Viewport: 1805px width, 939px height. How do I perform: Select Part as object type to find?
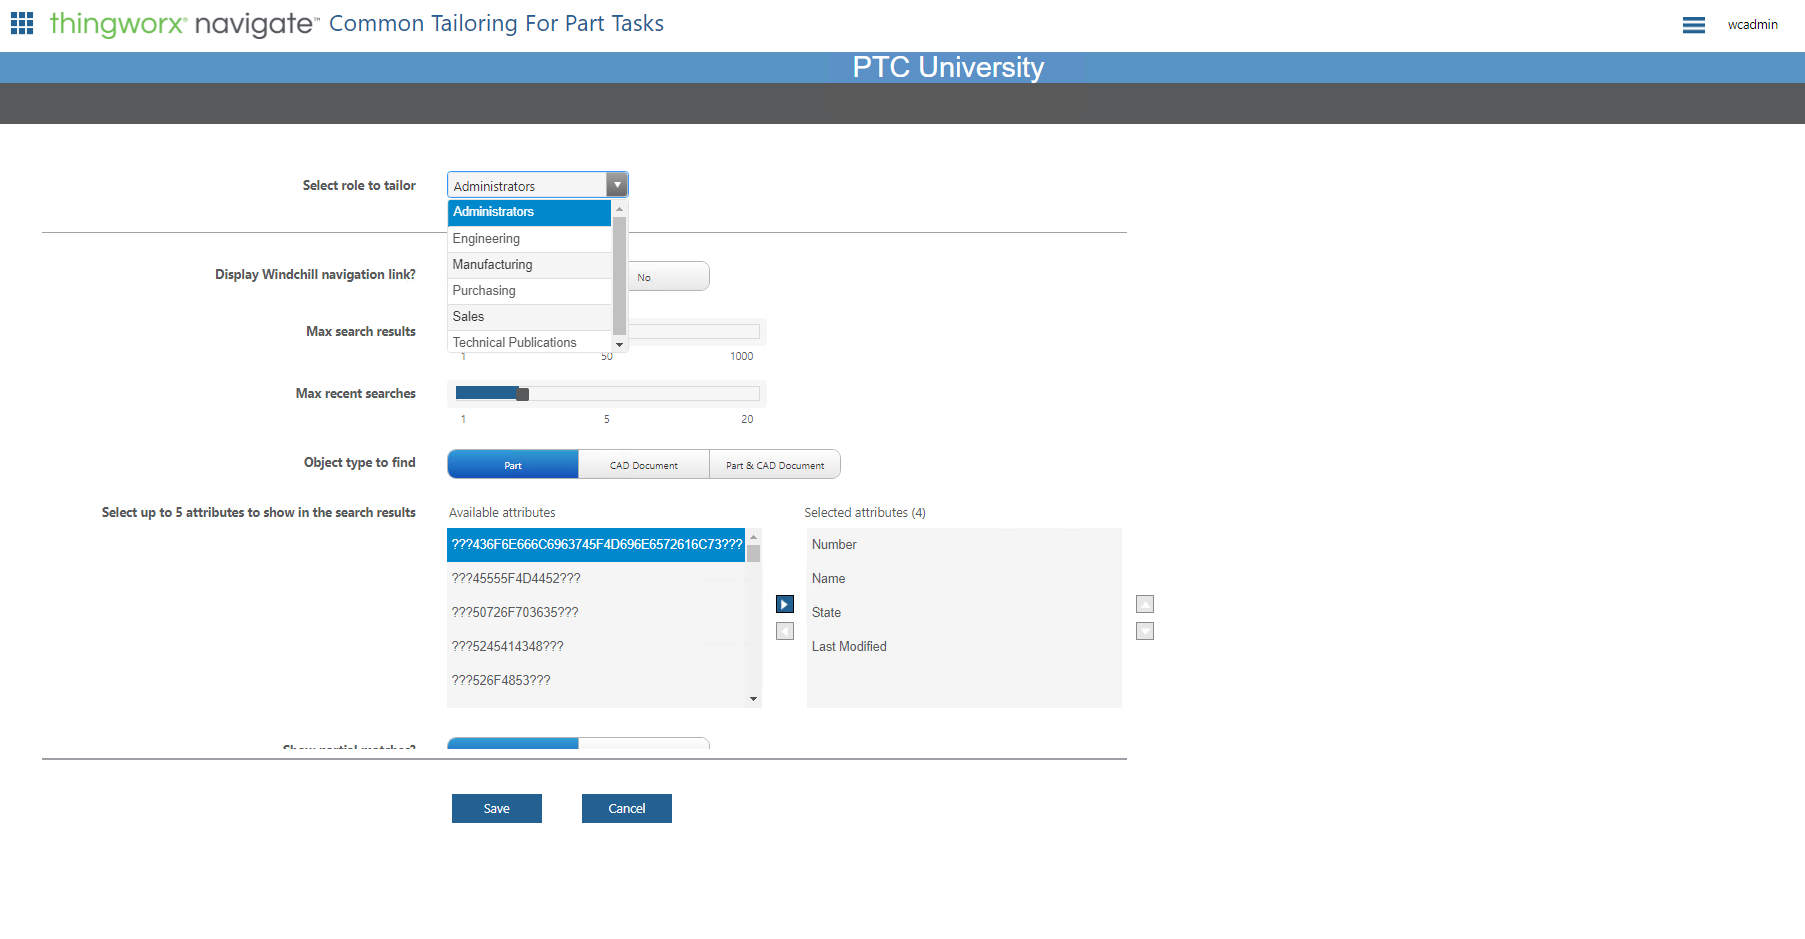[x=512, y=464]
